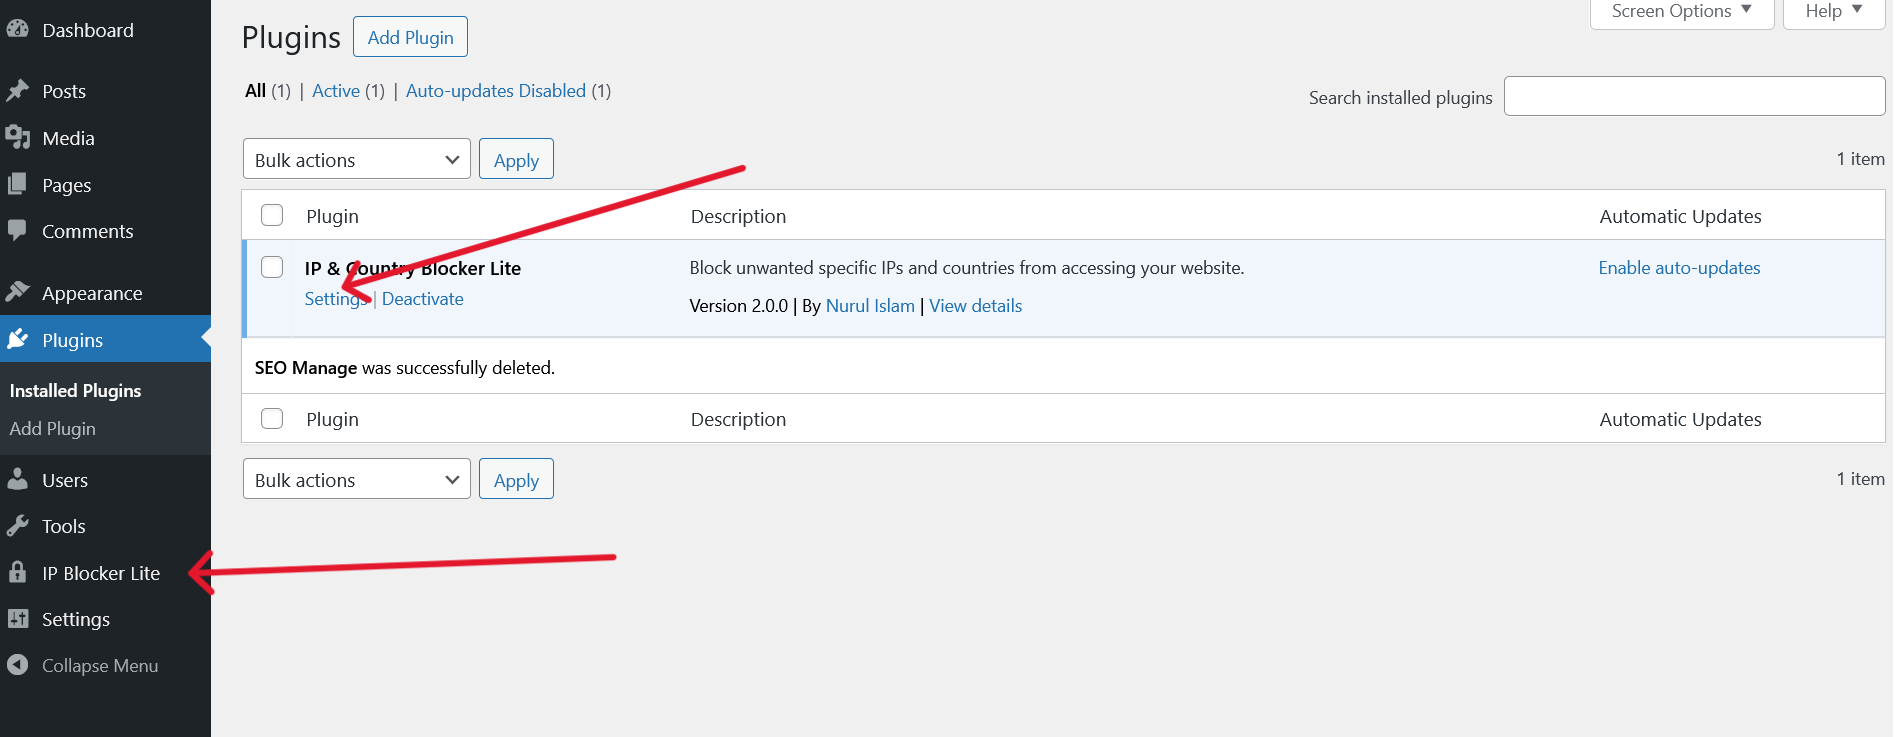
Task: Deactivate the IP & Country Blocker Lite plugin
Action: click(422, 299)
